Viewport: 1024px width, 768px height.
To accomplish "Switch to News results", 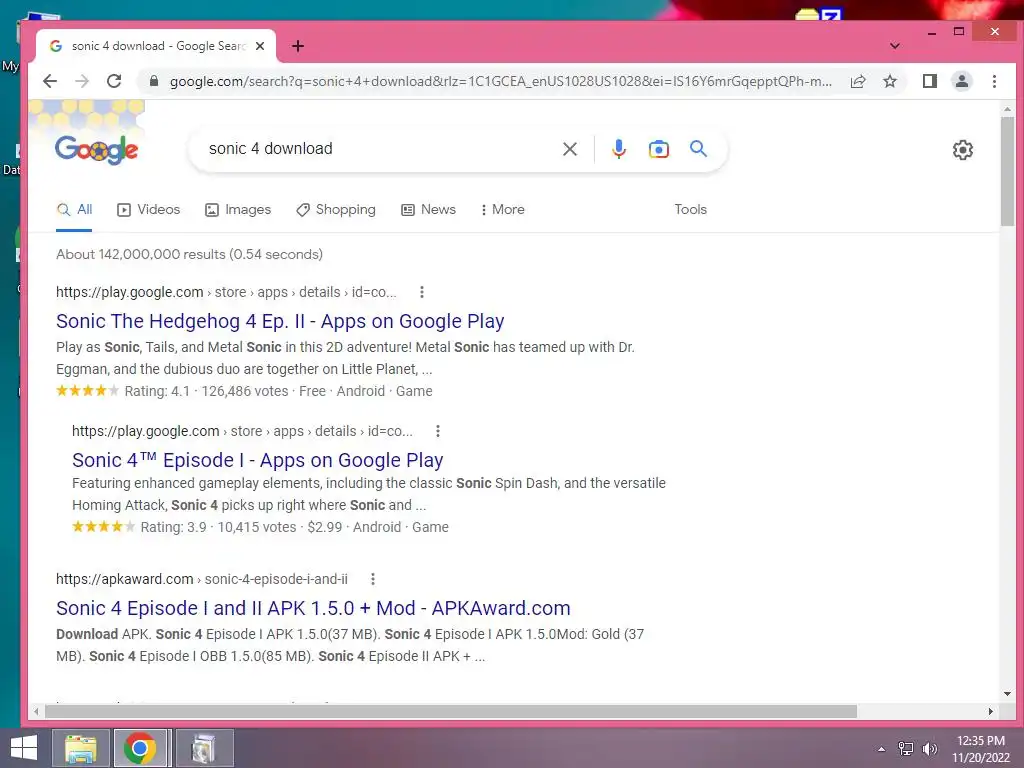I will 428,210.
